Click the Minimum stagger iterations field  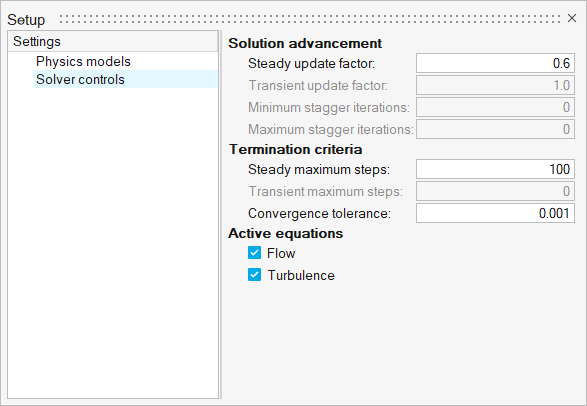pyautogui.click(x=495, y=107)
